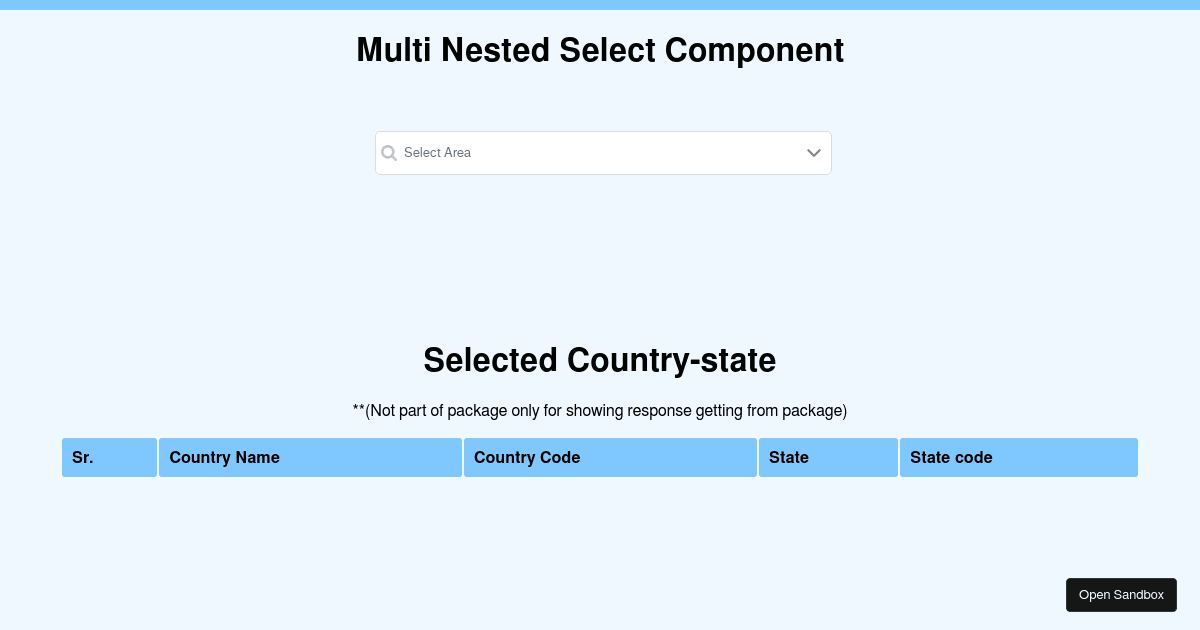
Task: Click the magnifying glass search icon
Action: point(389,152)
